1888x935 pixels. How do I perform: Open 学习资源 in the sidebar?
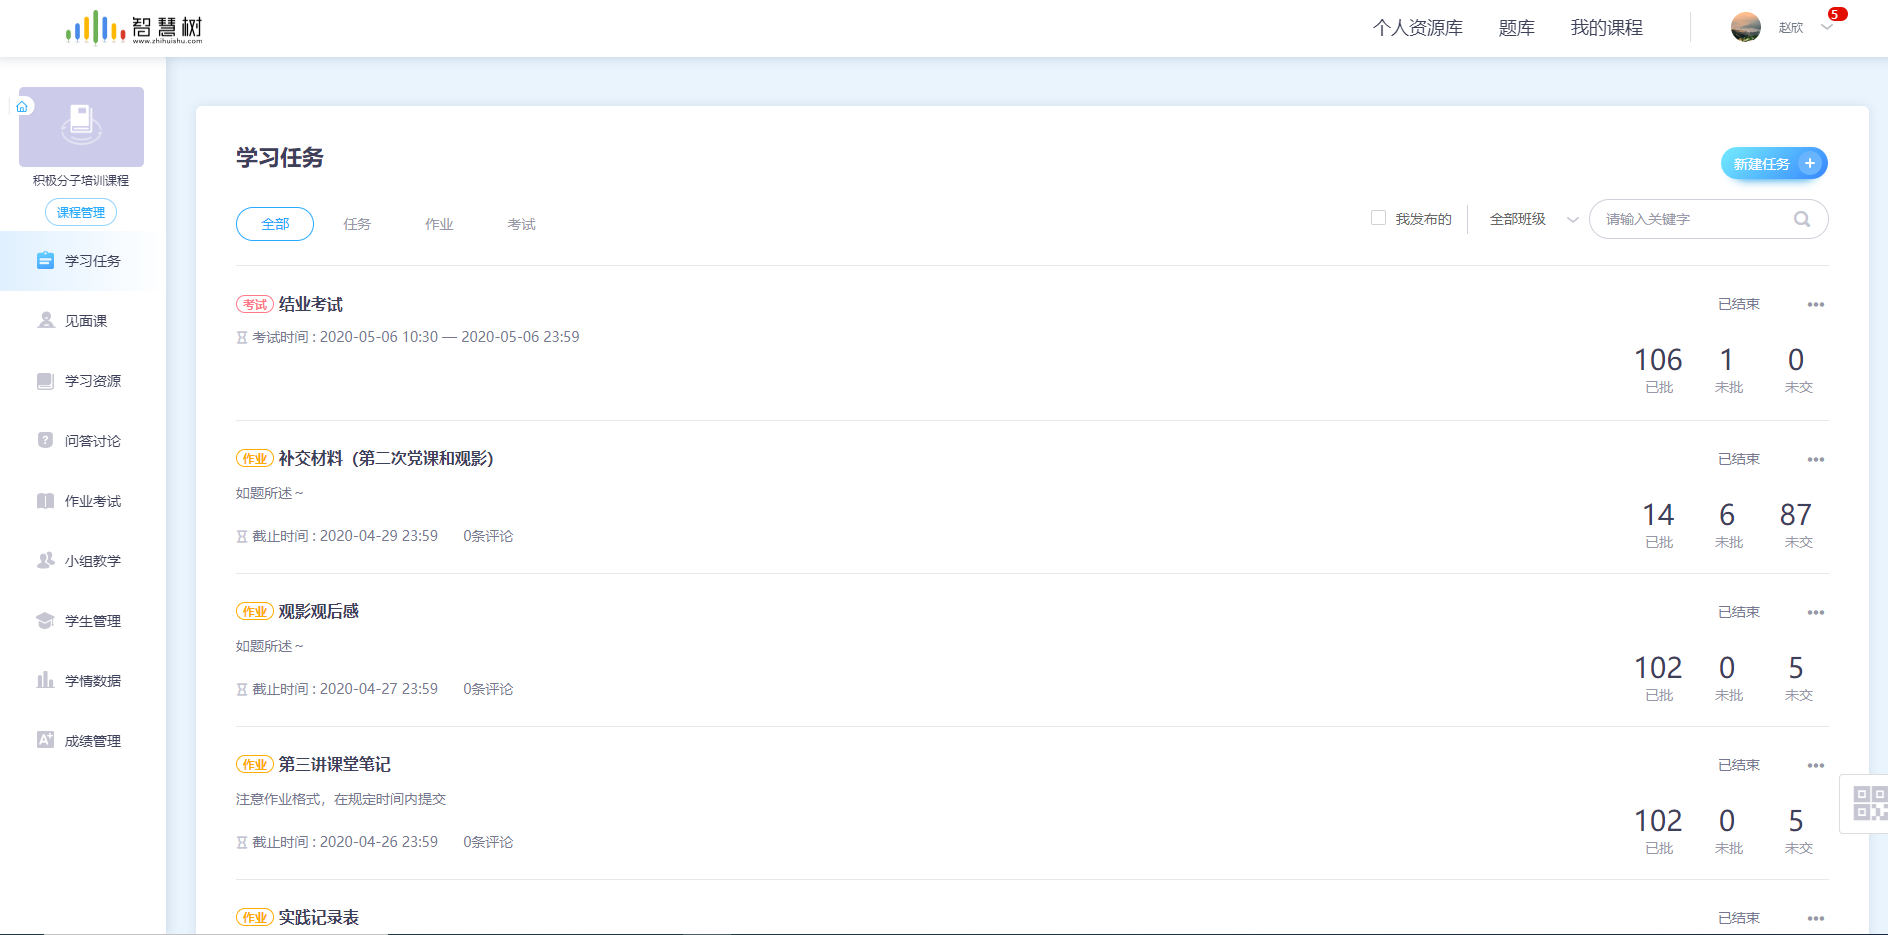tap(92, 381)
